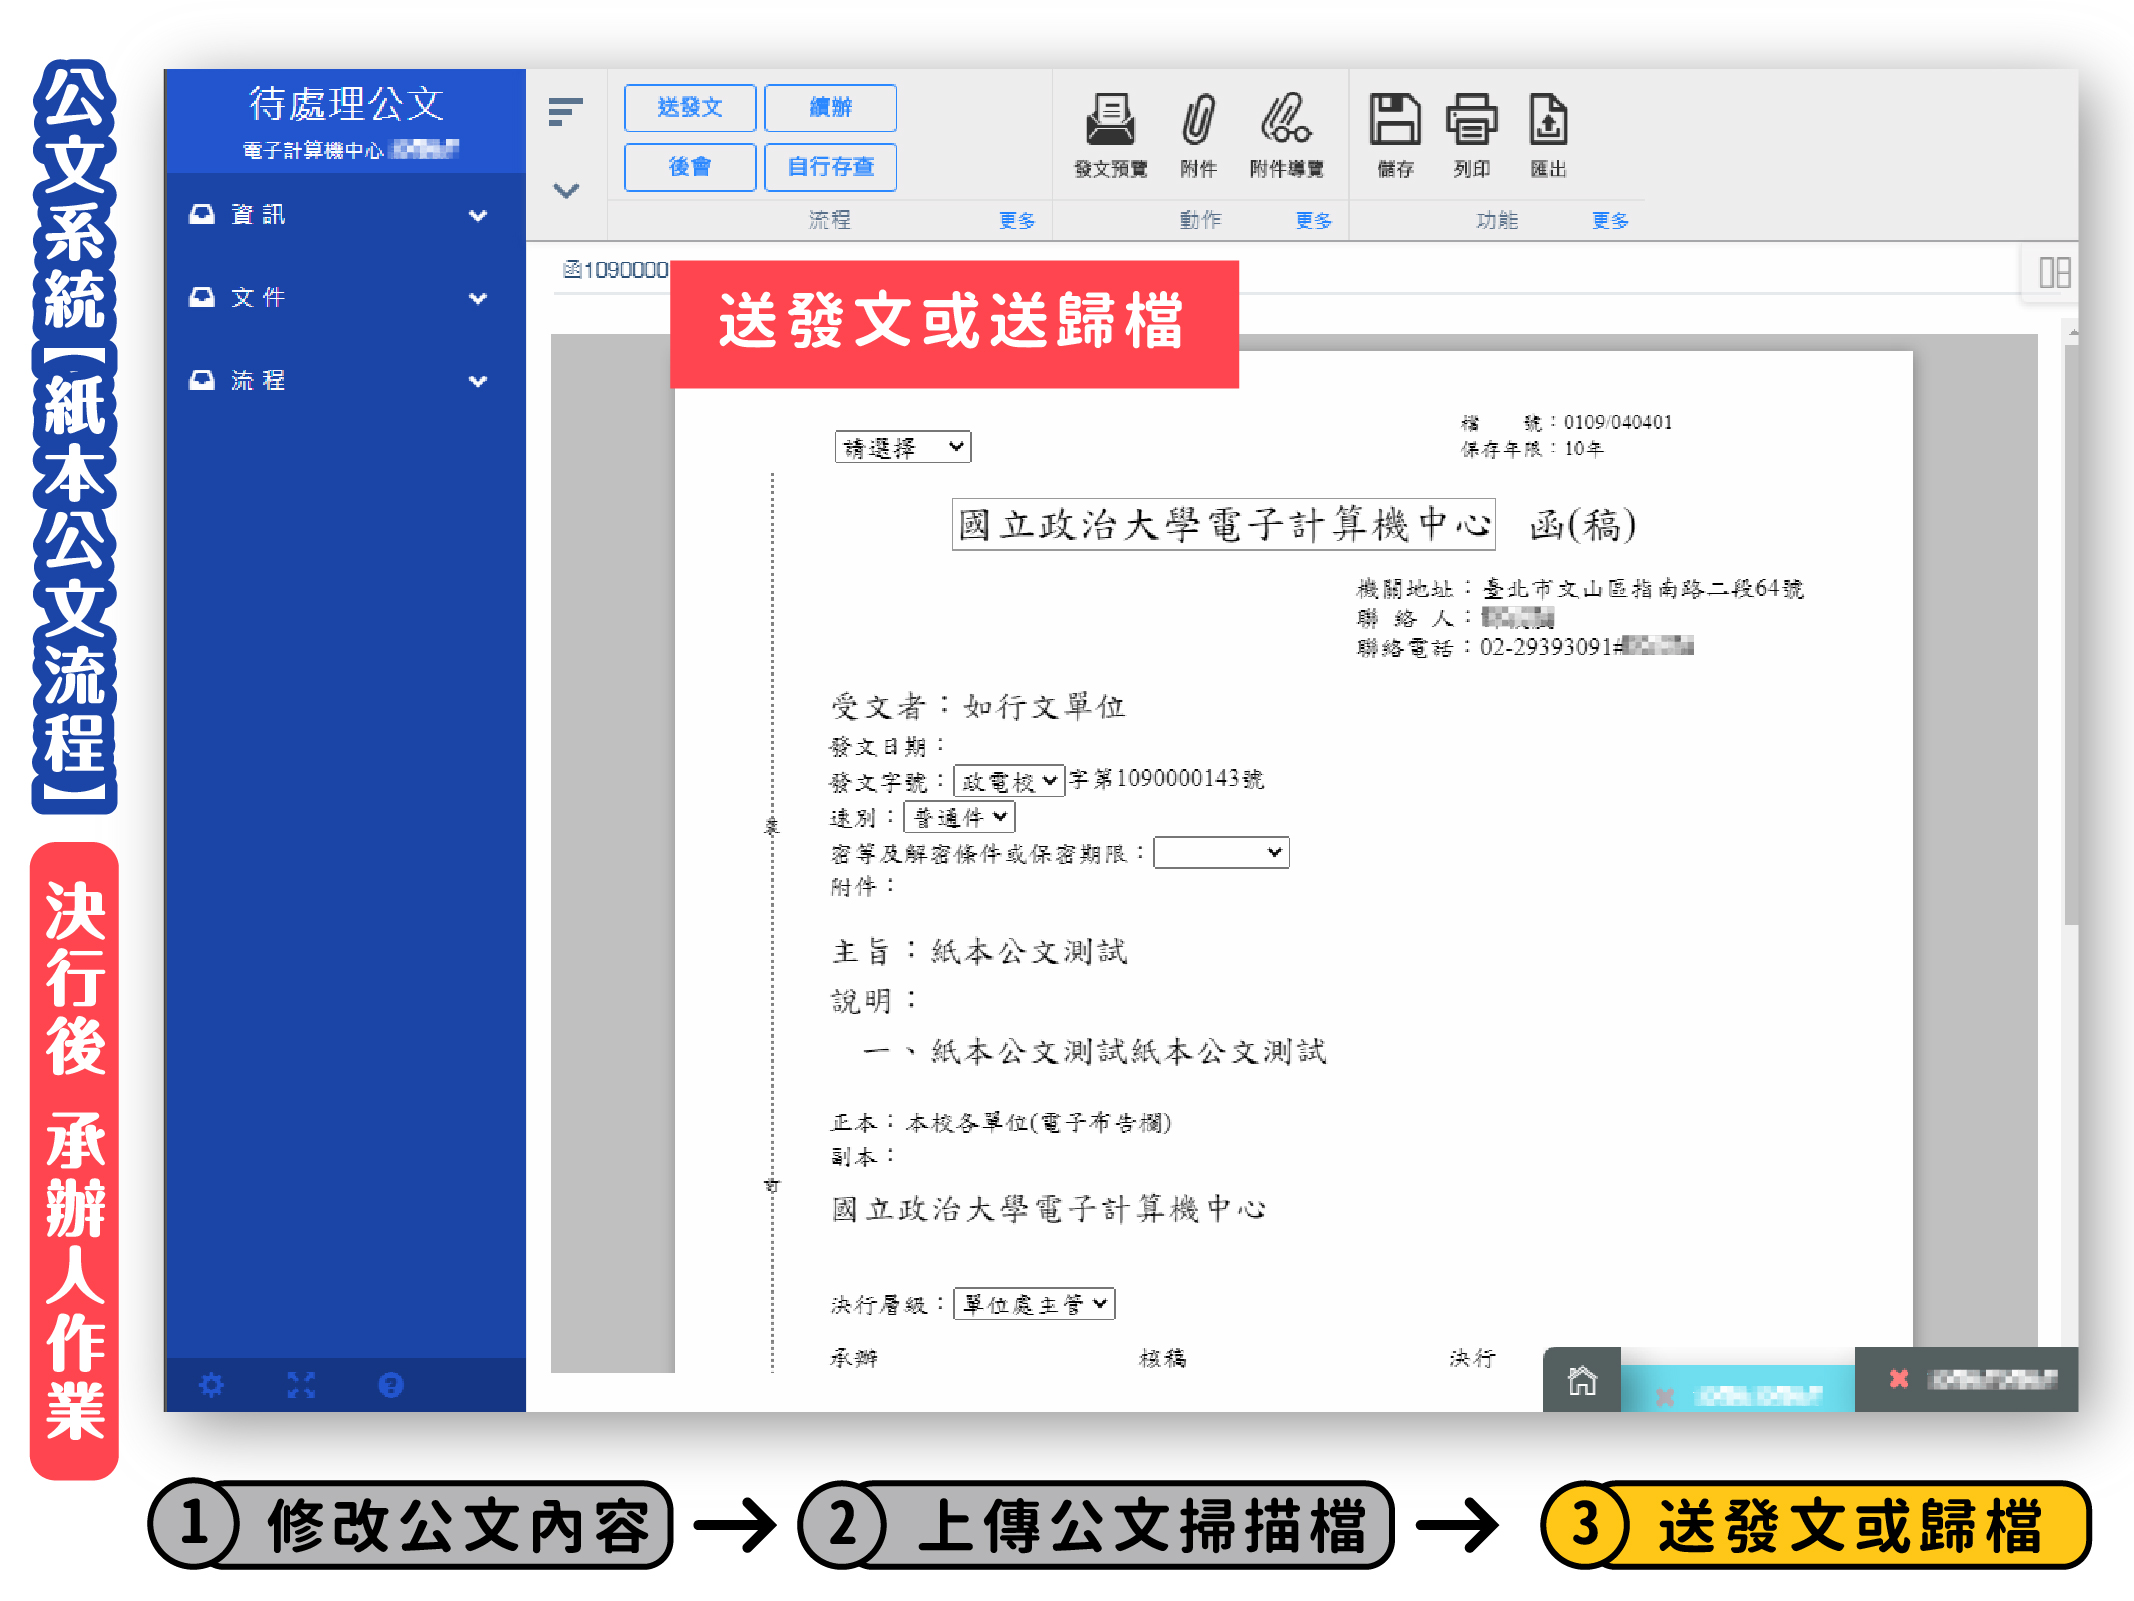Image resolution: width=2134 pixels, height=1601 pixels.
Task: Open the 速別 普通件 dropdown
Action: 959,817
